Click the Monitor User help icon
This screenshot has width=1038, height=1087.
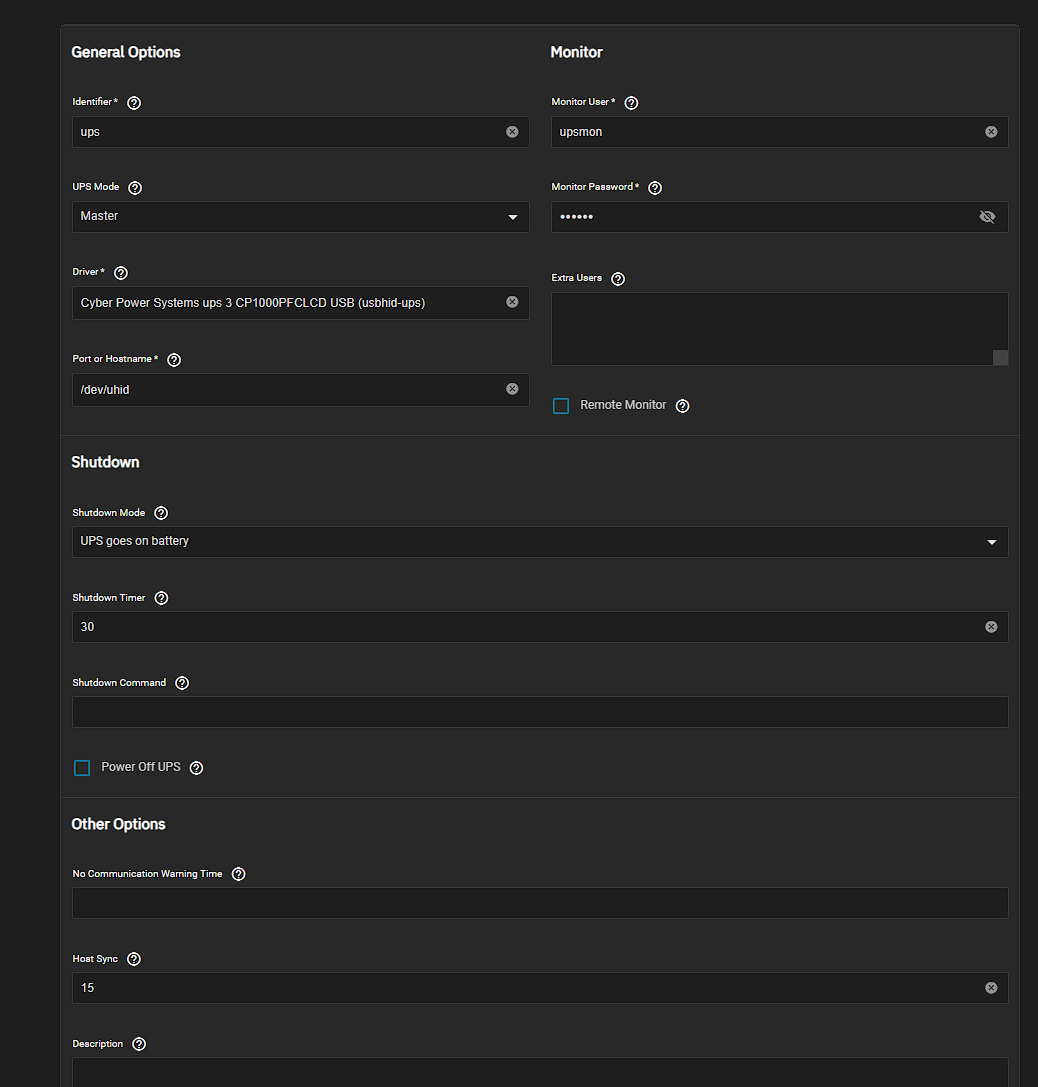point(631,103)
